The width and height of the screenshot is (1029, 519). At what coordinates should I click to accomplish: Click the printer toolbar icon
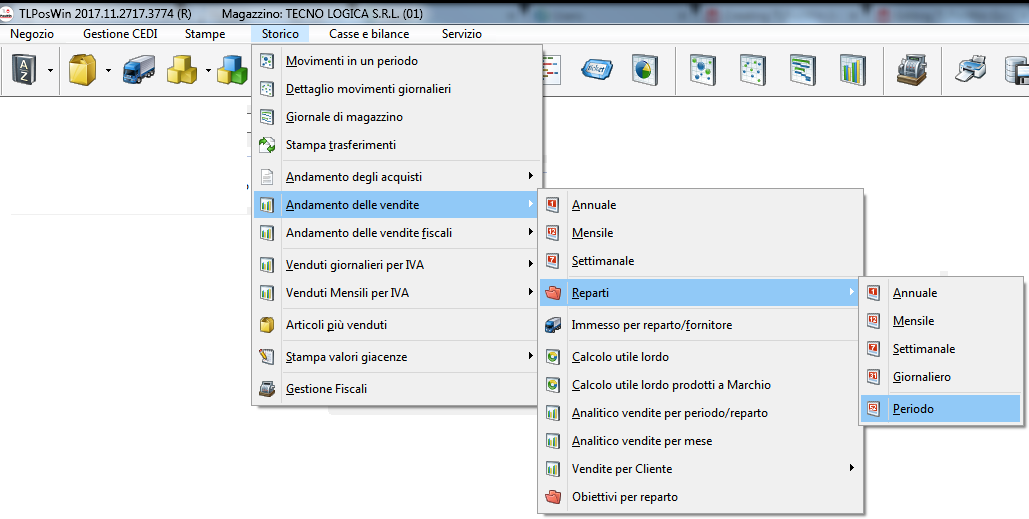pyautogui.click(x=972, y=70)
